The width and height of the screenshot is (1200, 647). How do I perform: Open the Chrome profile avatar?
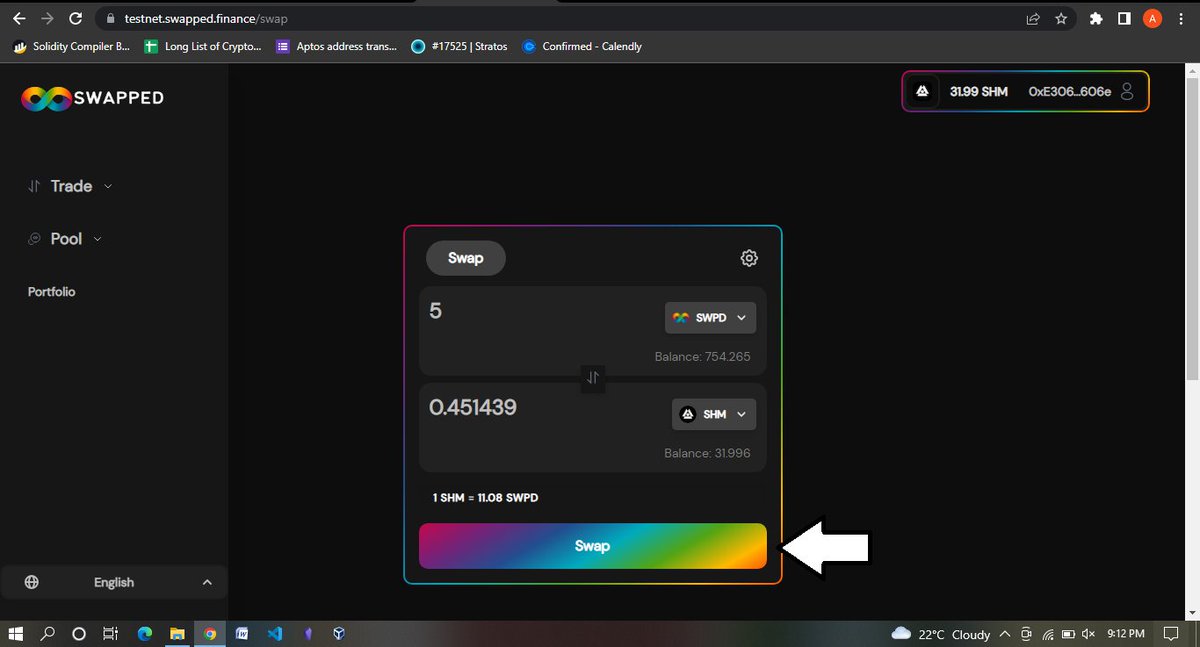pos(1152,18)
